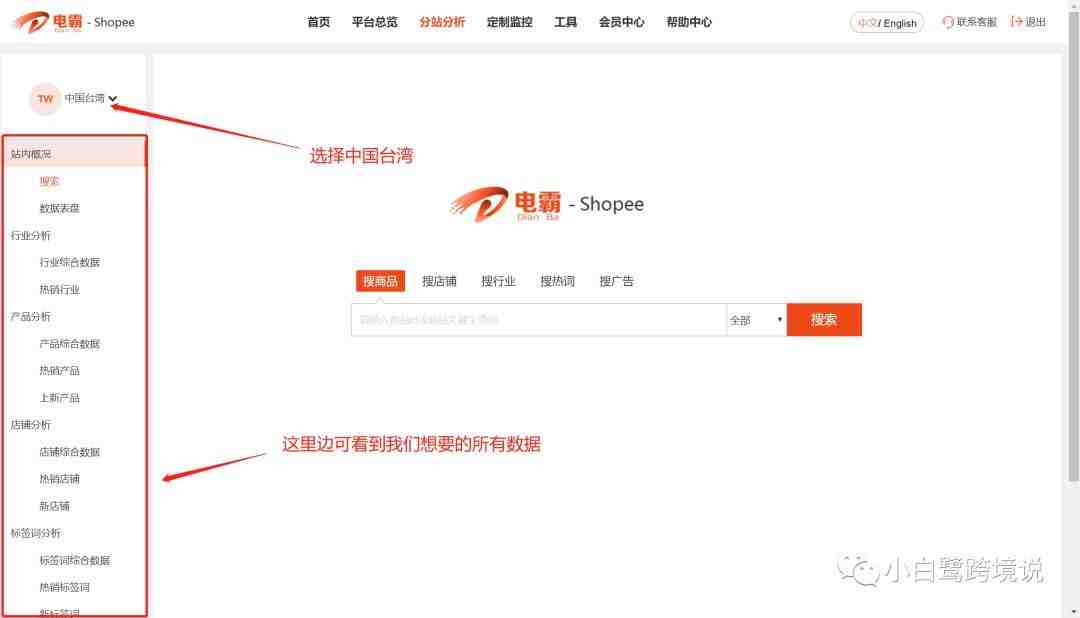Open the 全部 category dropdown
This screenshot has width=1080, height=618.
(x=756, y=320)
